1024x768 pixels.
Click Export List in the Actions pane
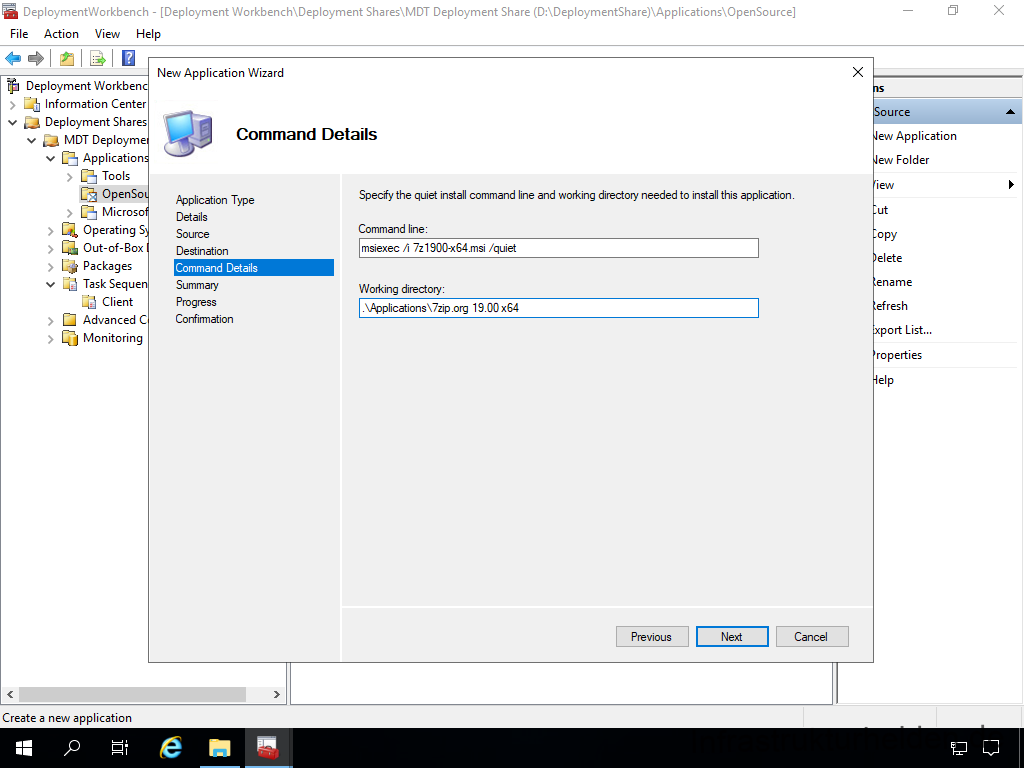pyautogui.click(x=903, y=330)
